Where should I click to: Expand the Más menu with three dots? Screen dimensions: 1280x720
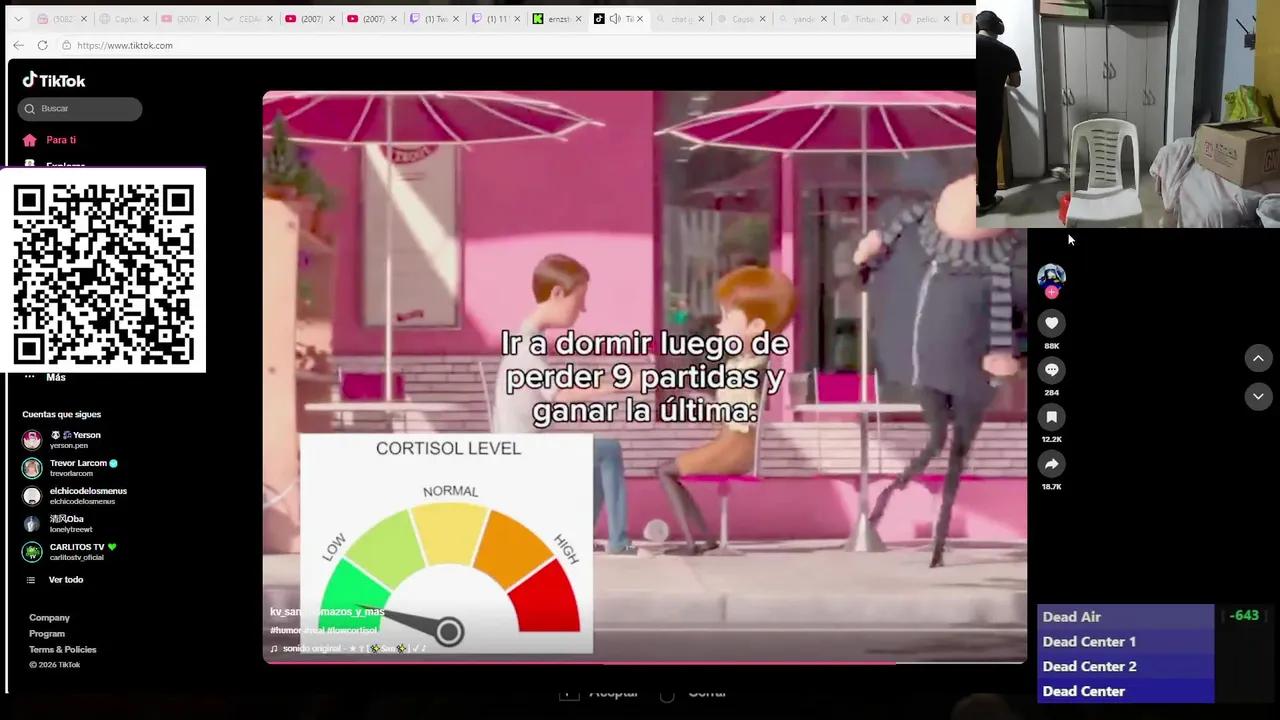45,377
